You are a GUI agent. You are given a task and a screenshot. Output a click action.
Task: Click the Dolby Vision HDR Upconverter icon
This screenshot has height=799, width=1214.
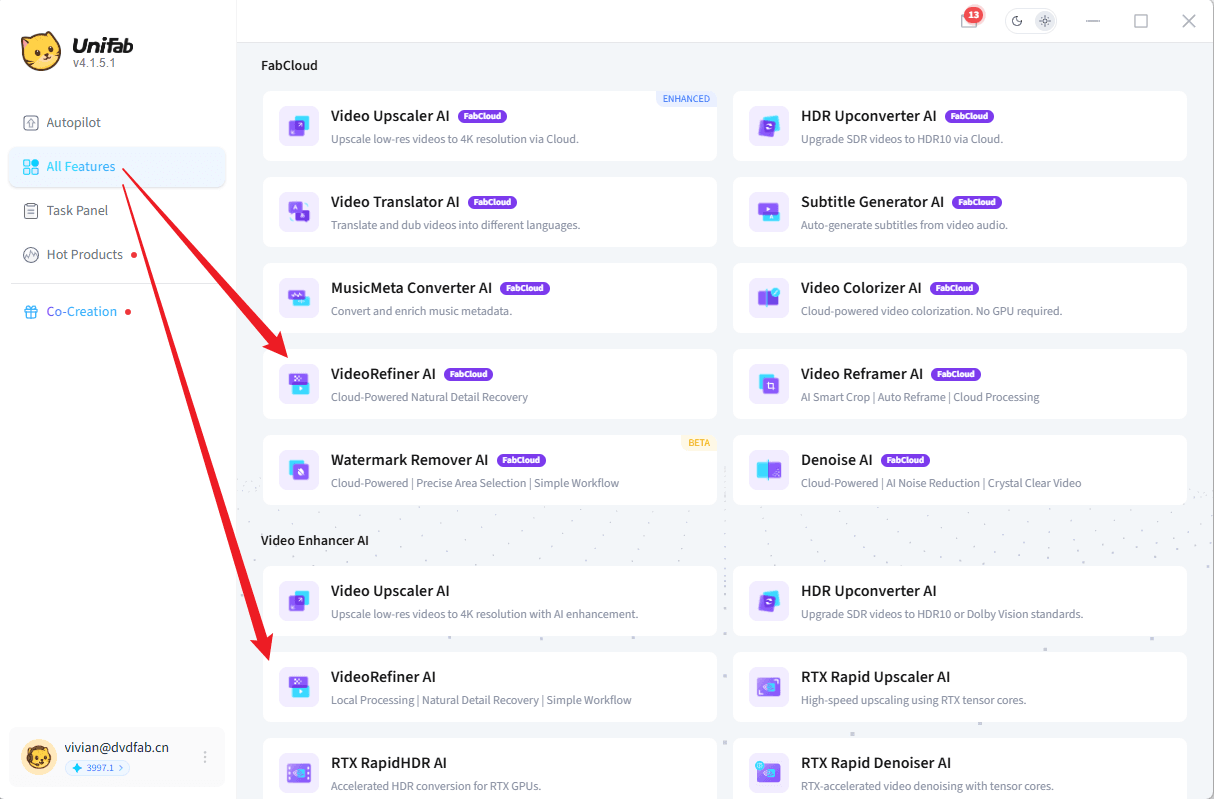click(x=769, y=601)
